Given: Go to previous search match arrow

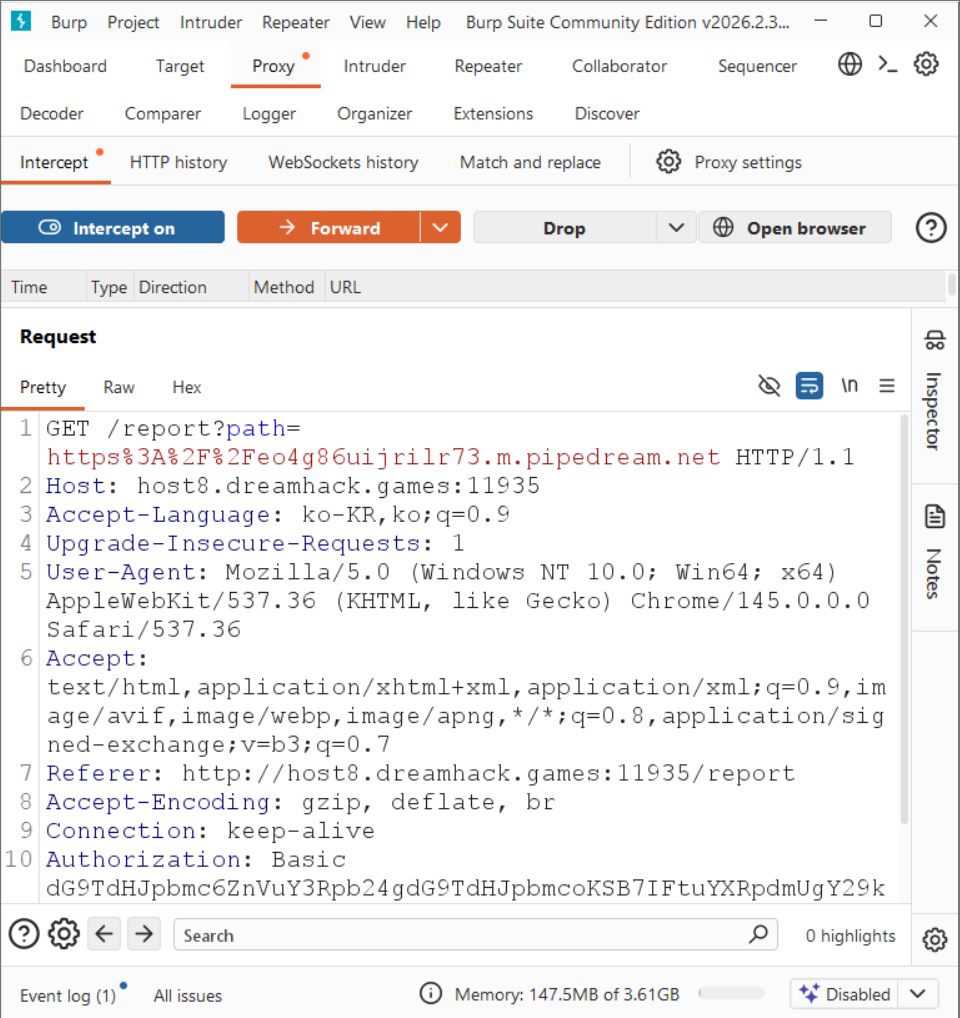Looking at the screenshot, I should (x=104, y=934).
